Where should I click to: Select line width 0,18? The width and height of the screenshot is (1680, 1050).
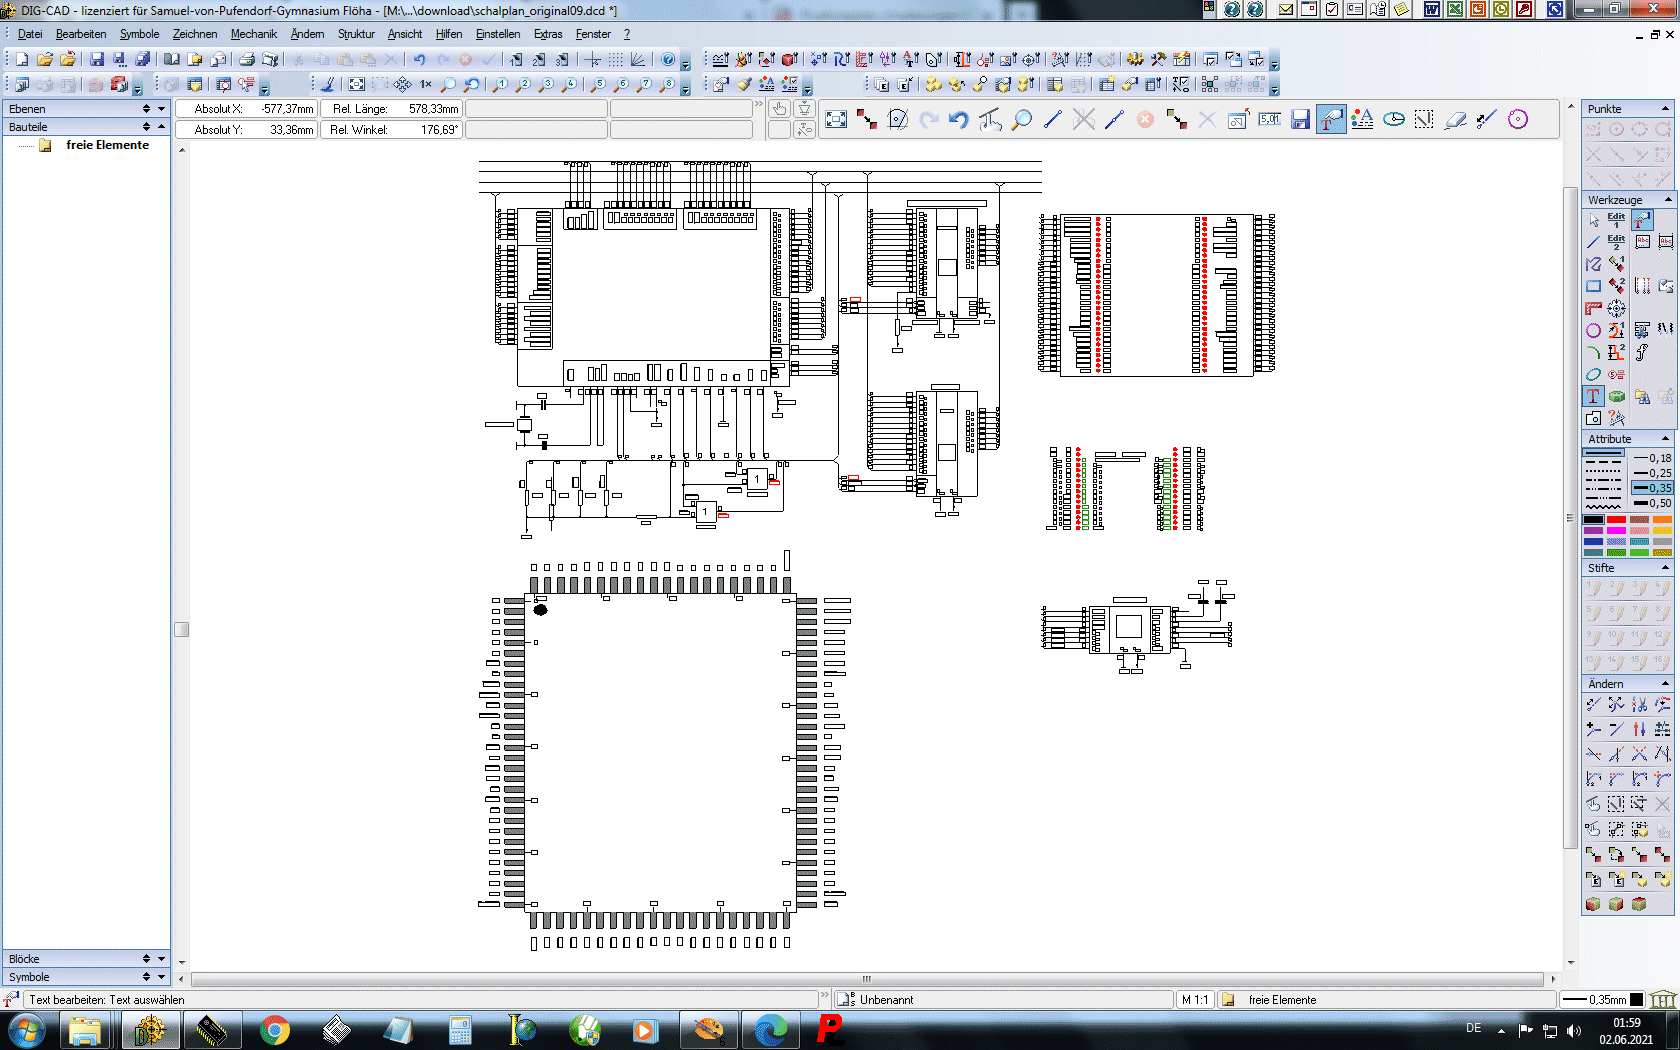pos(1652,458)
